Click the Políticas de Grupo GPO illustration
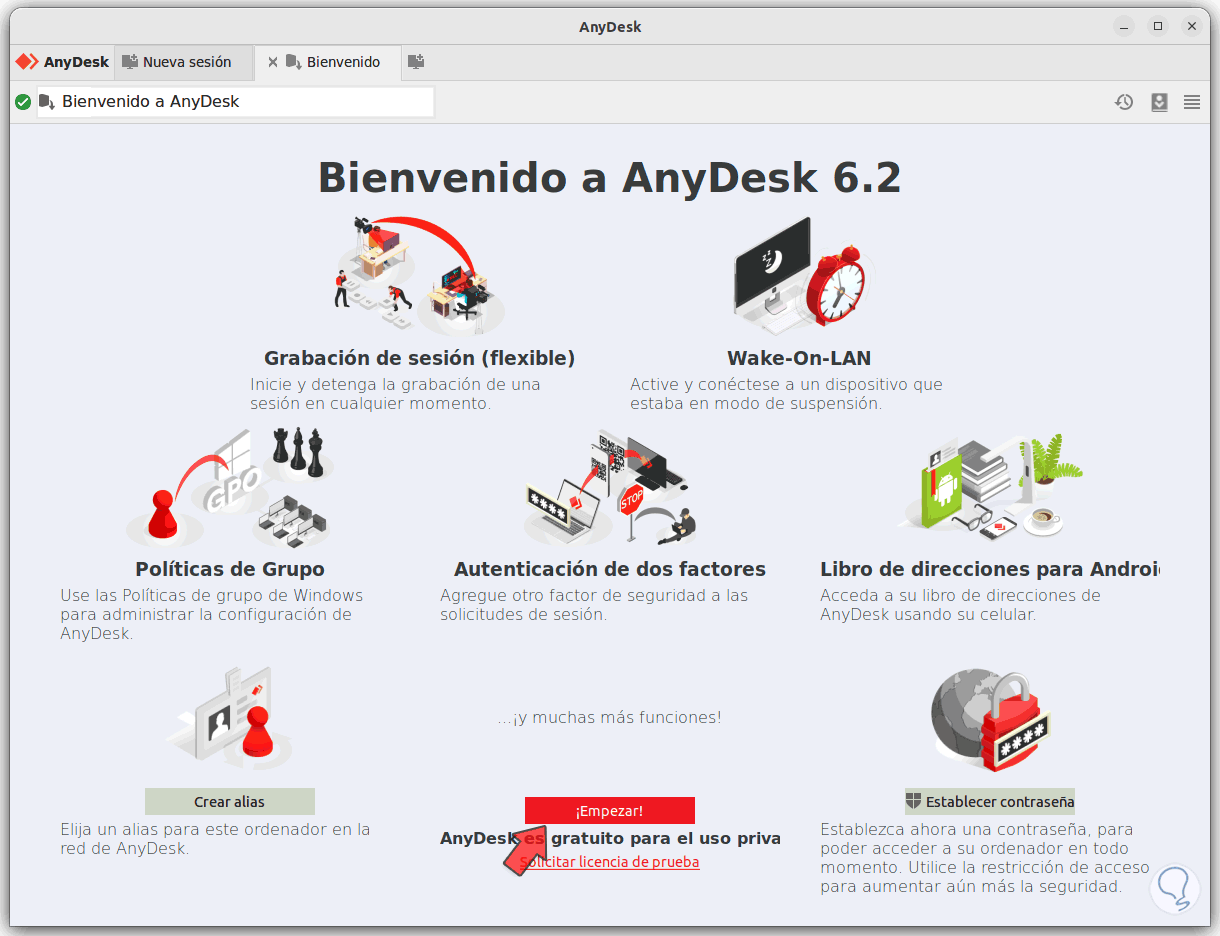Screen dimensions: 1220x936 pyautogui.click(x=230, y=489)
